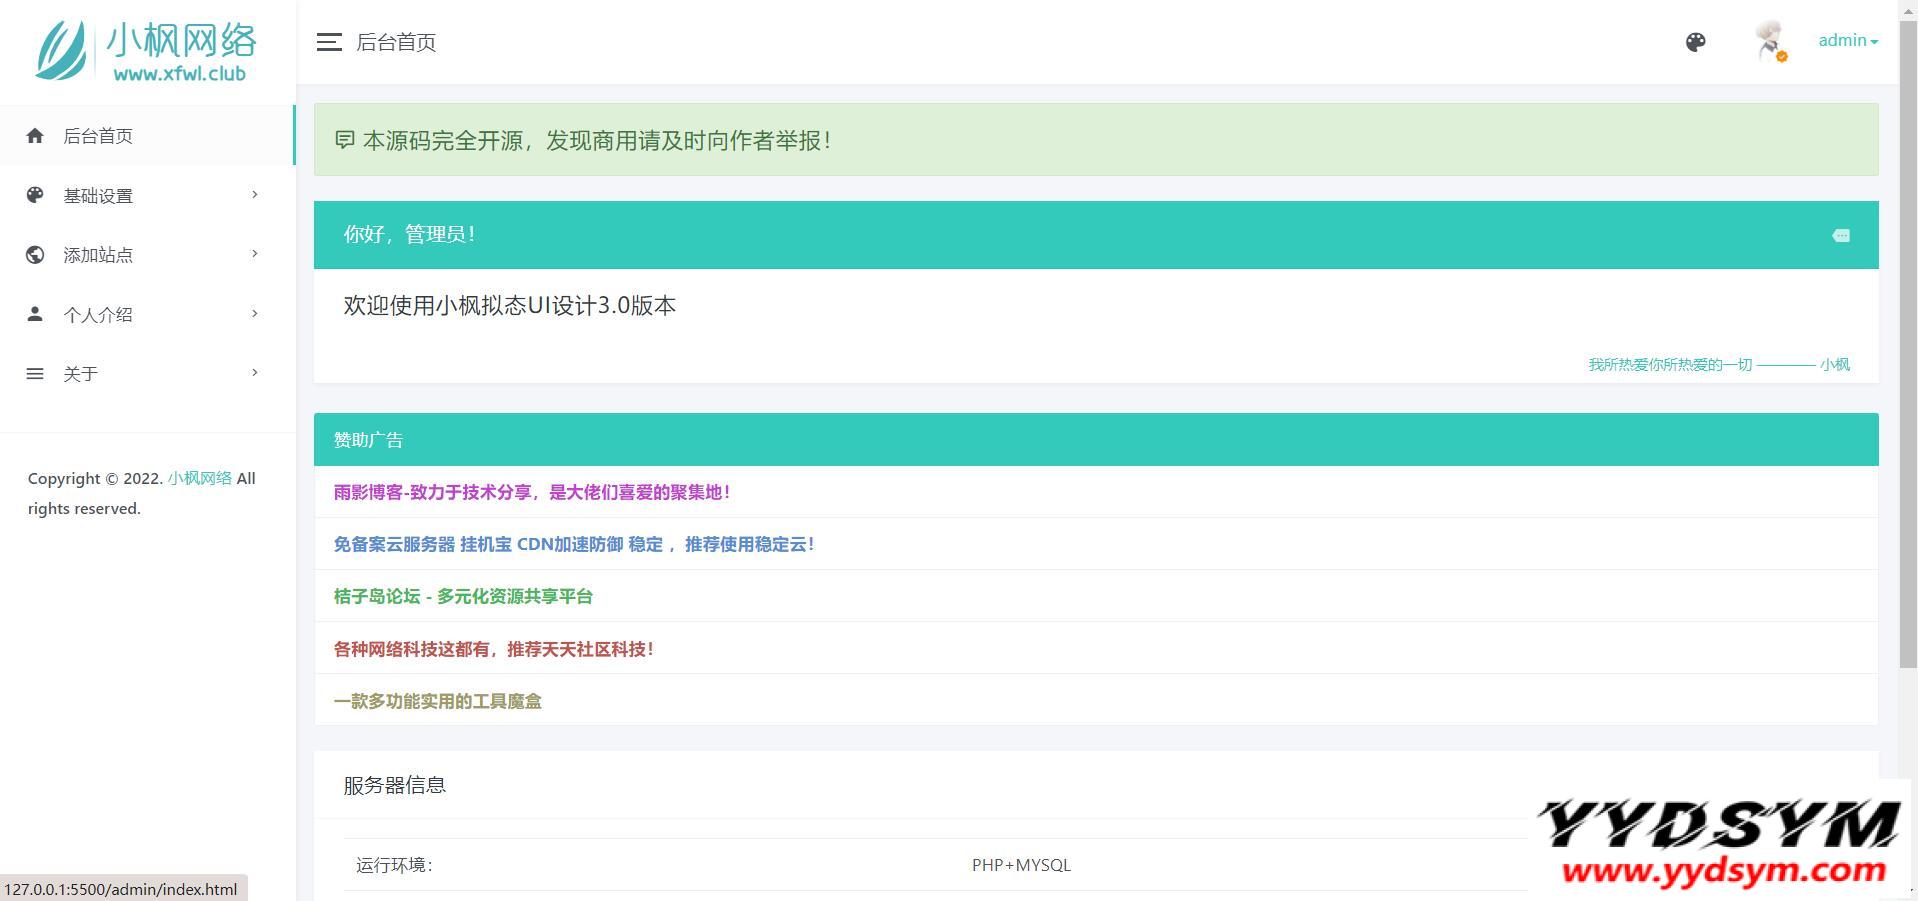Click the tag icon in greeting banner
This screenshot has width=1918, height=901.
[1840, 236]
